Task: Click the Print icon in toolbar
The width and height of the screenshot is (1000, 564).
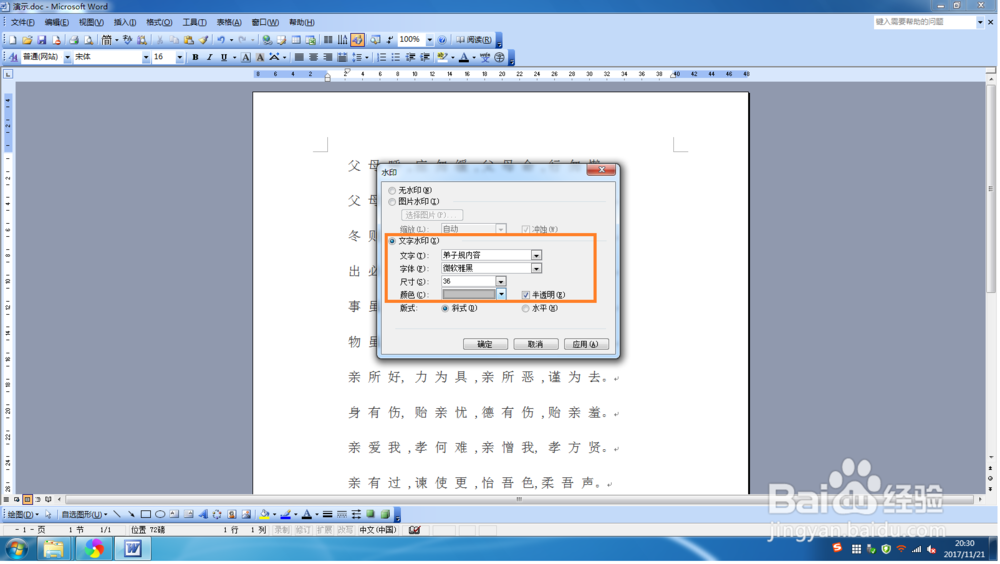Action: coord(73,40)
